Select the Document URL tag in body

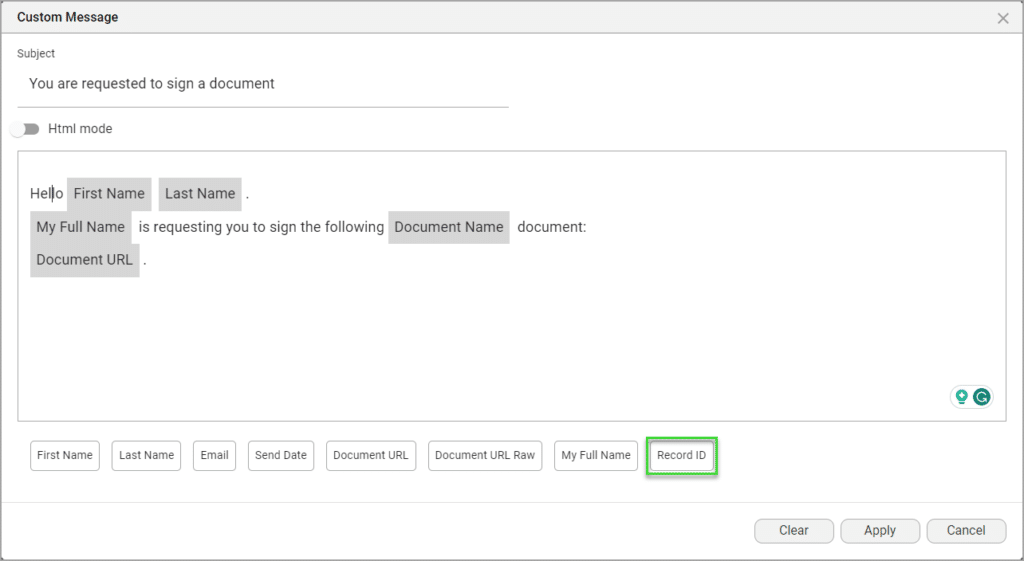[x=84, y=260]
